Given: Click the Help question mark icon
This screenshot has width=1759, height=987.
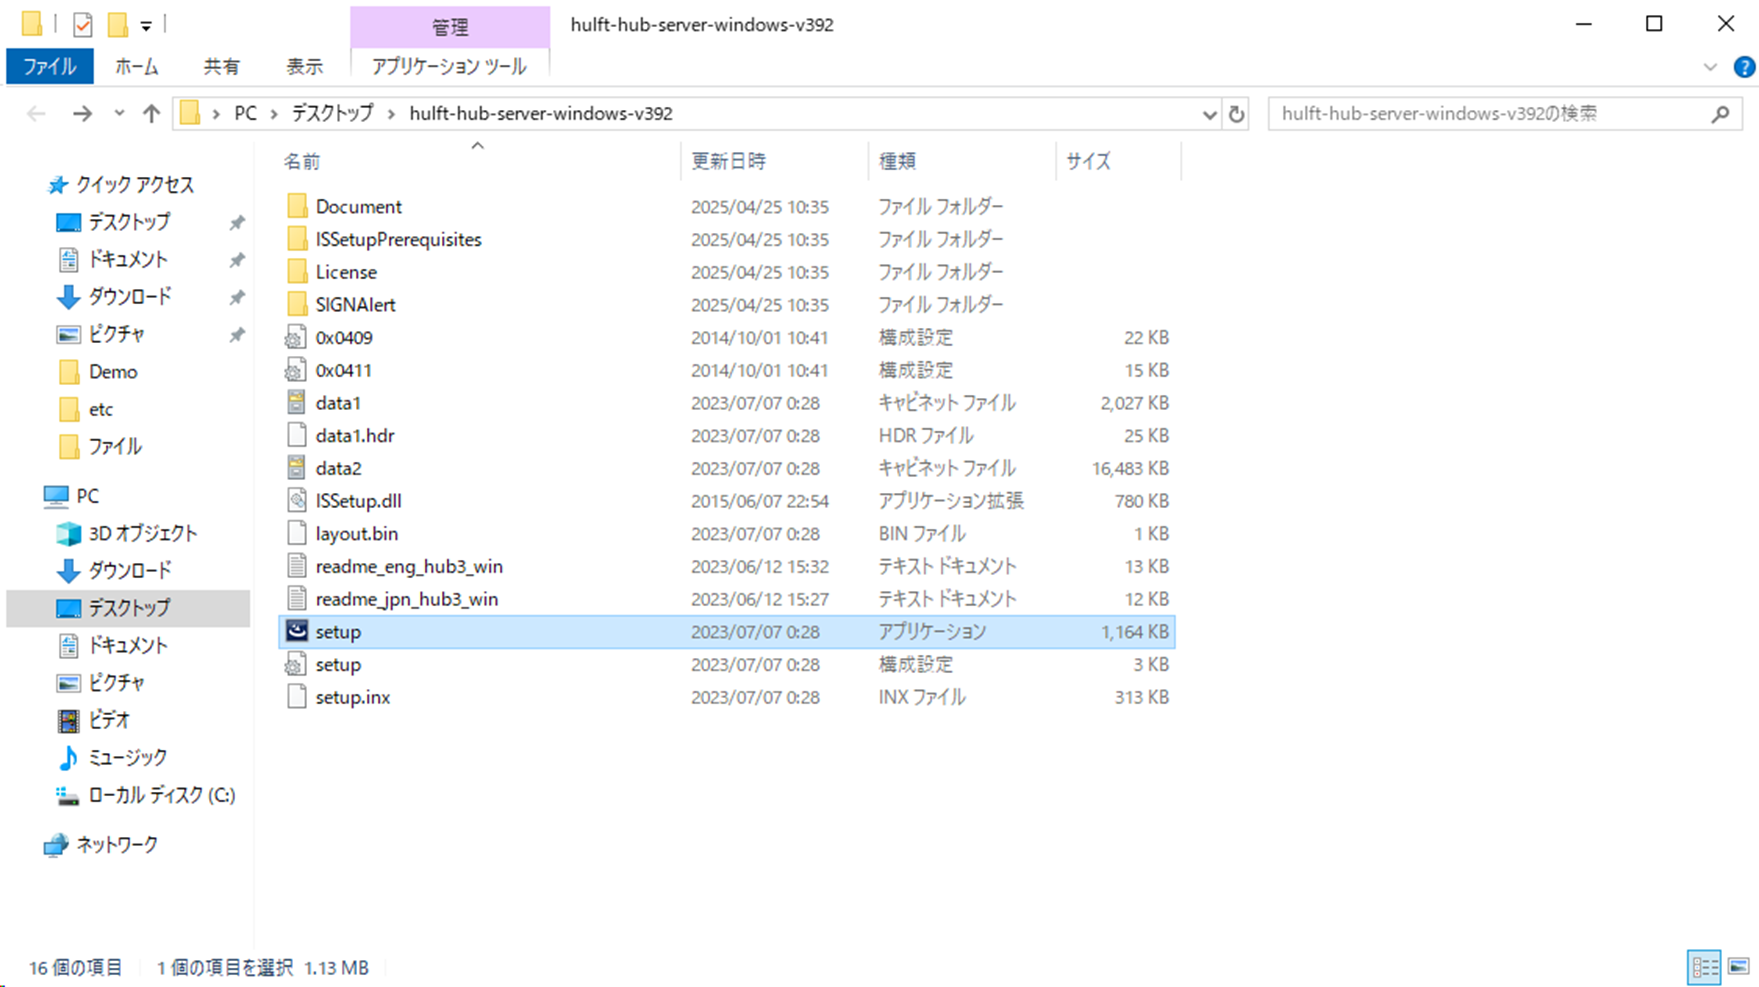Looking at the screenshot, I should 1744,67.
